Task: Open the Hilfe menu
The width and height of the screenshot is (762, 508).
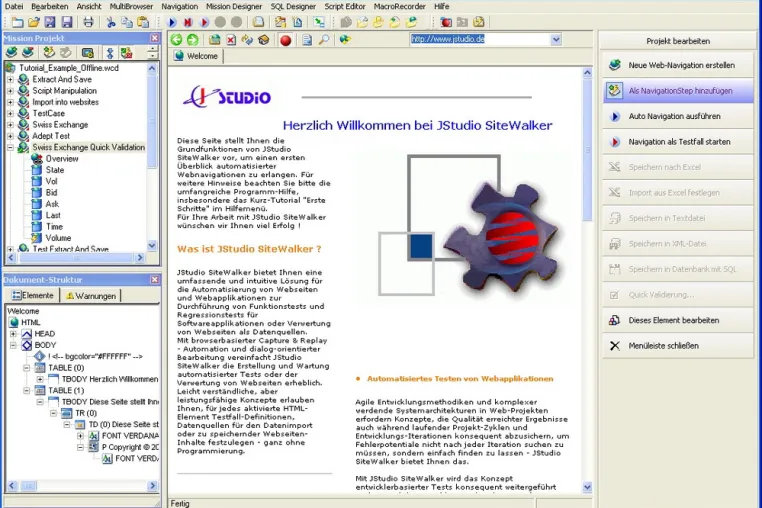Action: click(x=441, y=6)
